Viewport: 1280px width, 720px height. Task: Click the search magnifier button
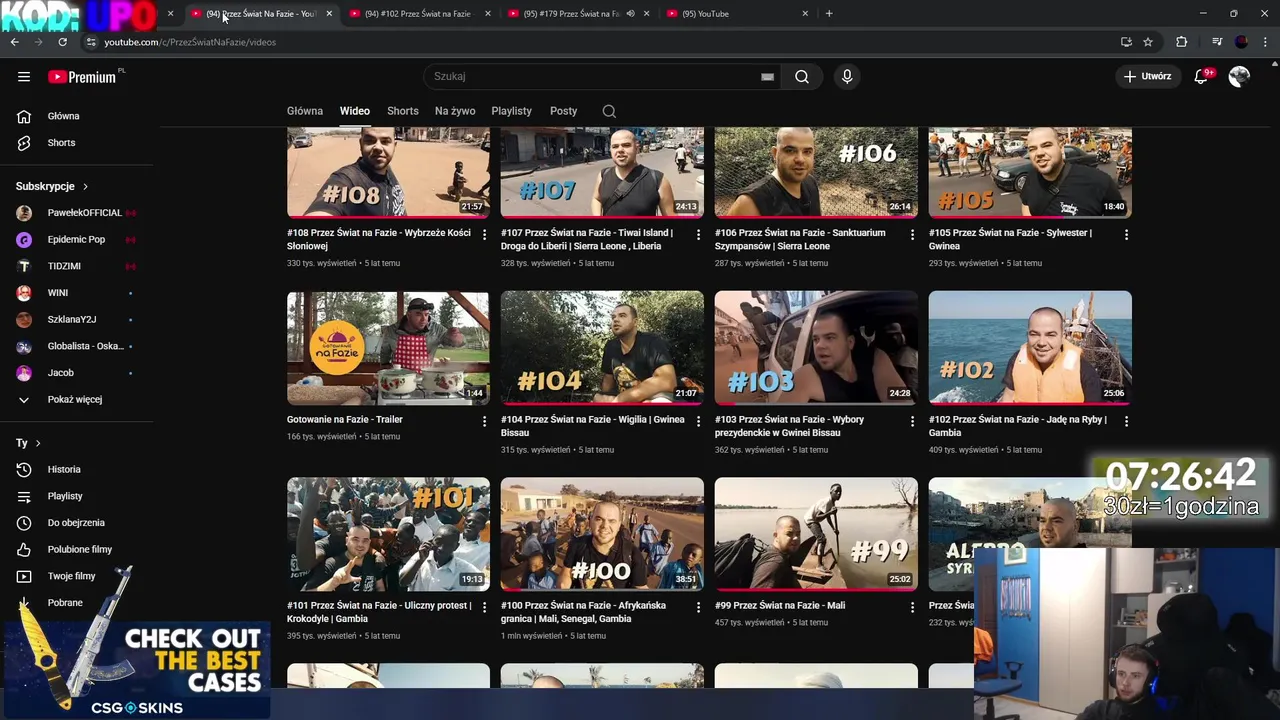tap(802, 76)
